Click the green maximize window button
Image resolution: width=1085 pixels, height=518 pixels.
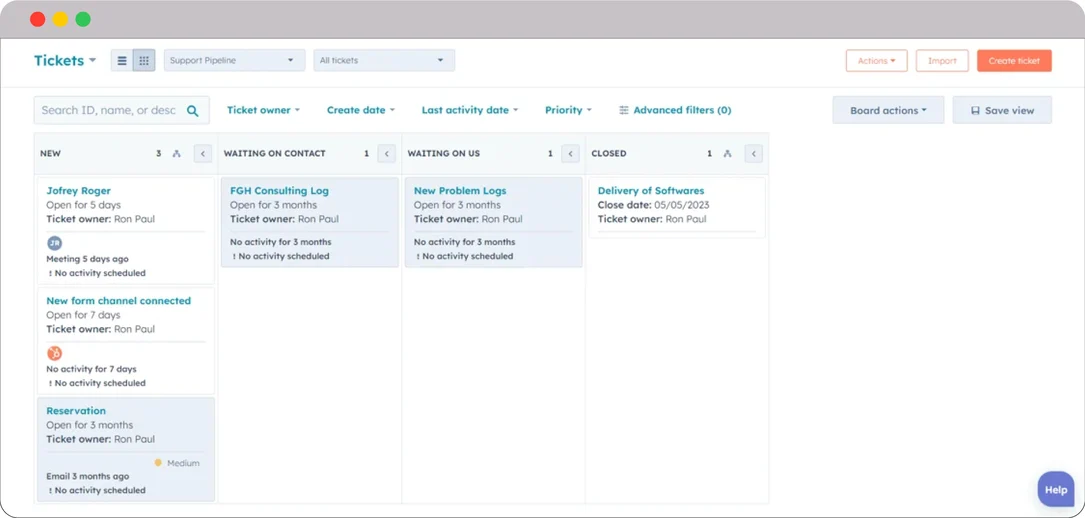[83, 19]
